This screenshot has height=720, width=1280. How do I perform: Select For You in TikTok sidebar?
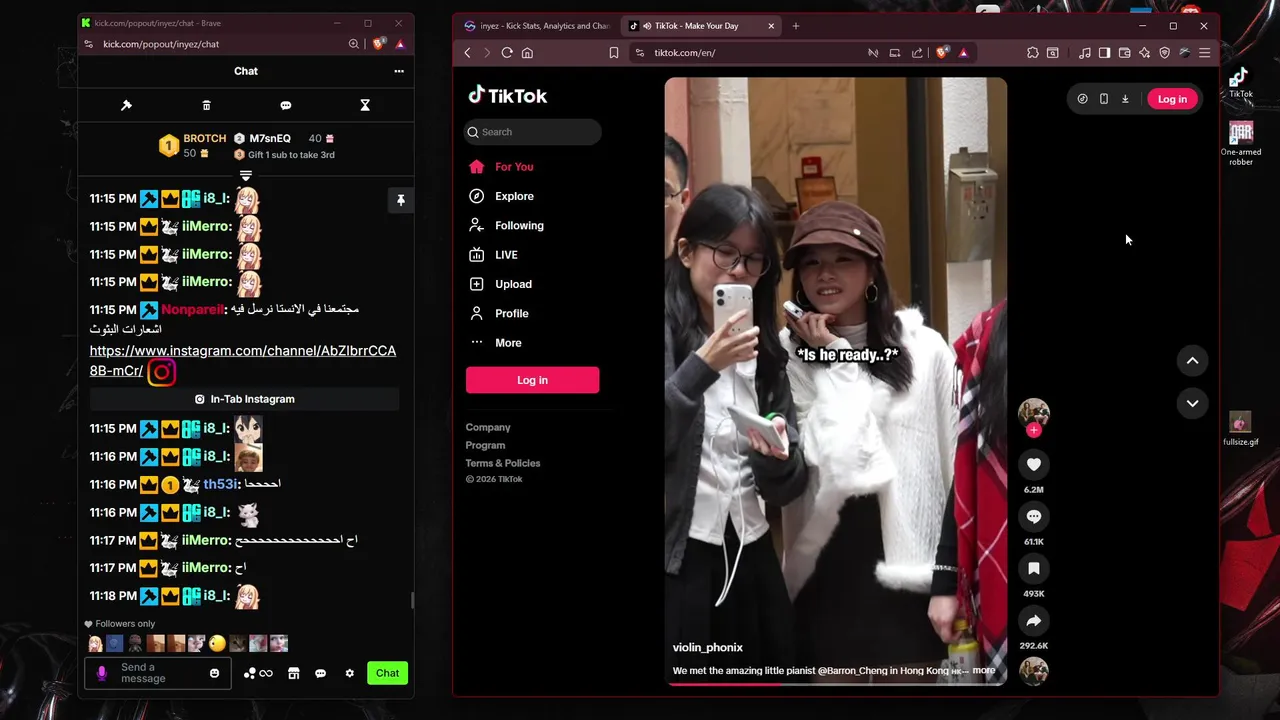(514, 167)
